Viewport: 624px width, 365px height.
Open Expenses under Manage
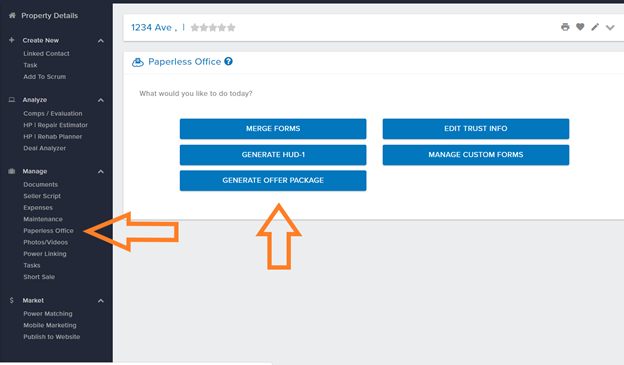pyautogui.click(x=38, y=207)
